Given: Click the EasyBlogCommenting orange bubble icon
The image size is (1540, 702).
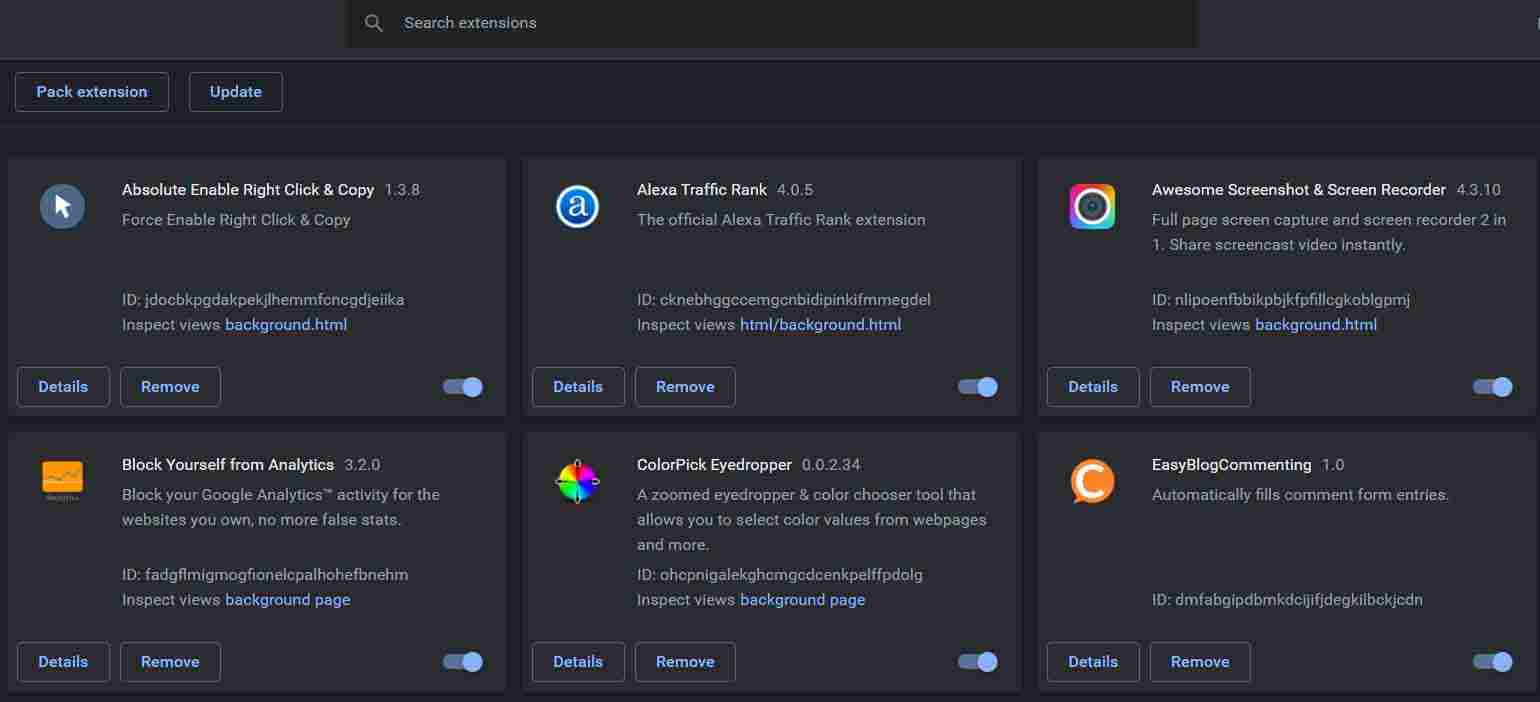Looking at the screenshot, I should pos(1092,482).
